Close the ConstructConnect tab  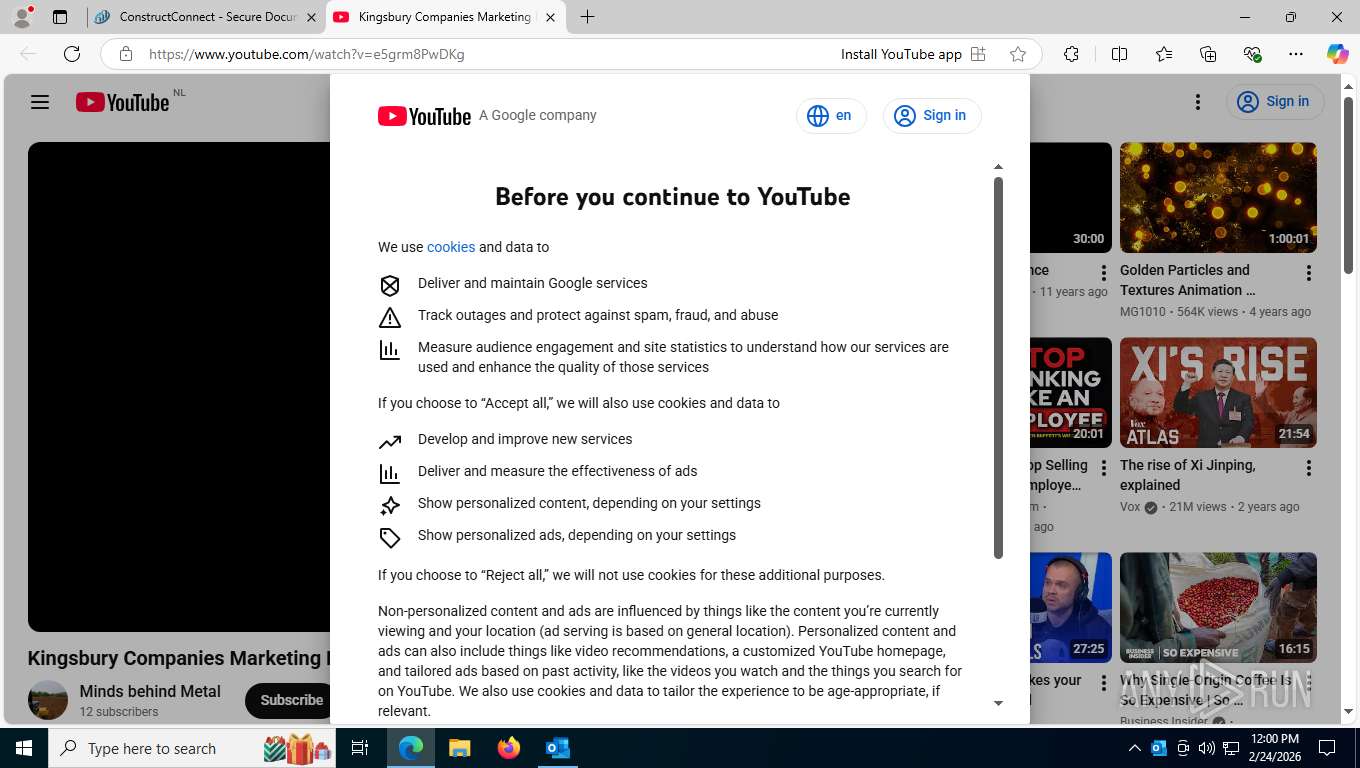click(311, 17)
